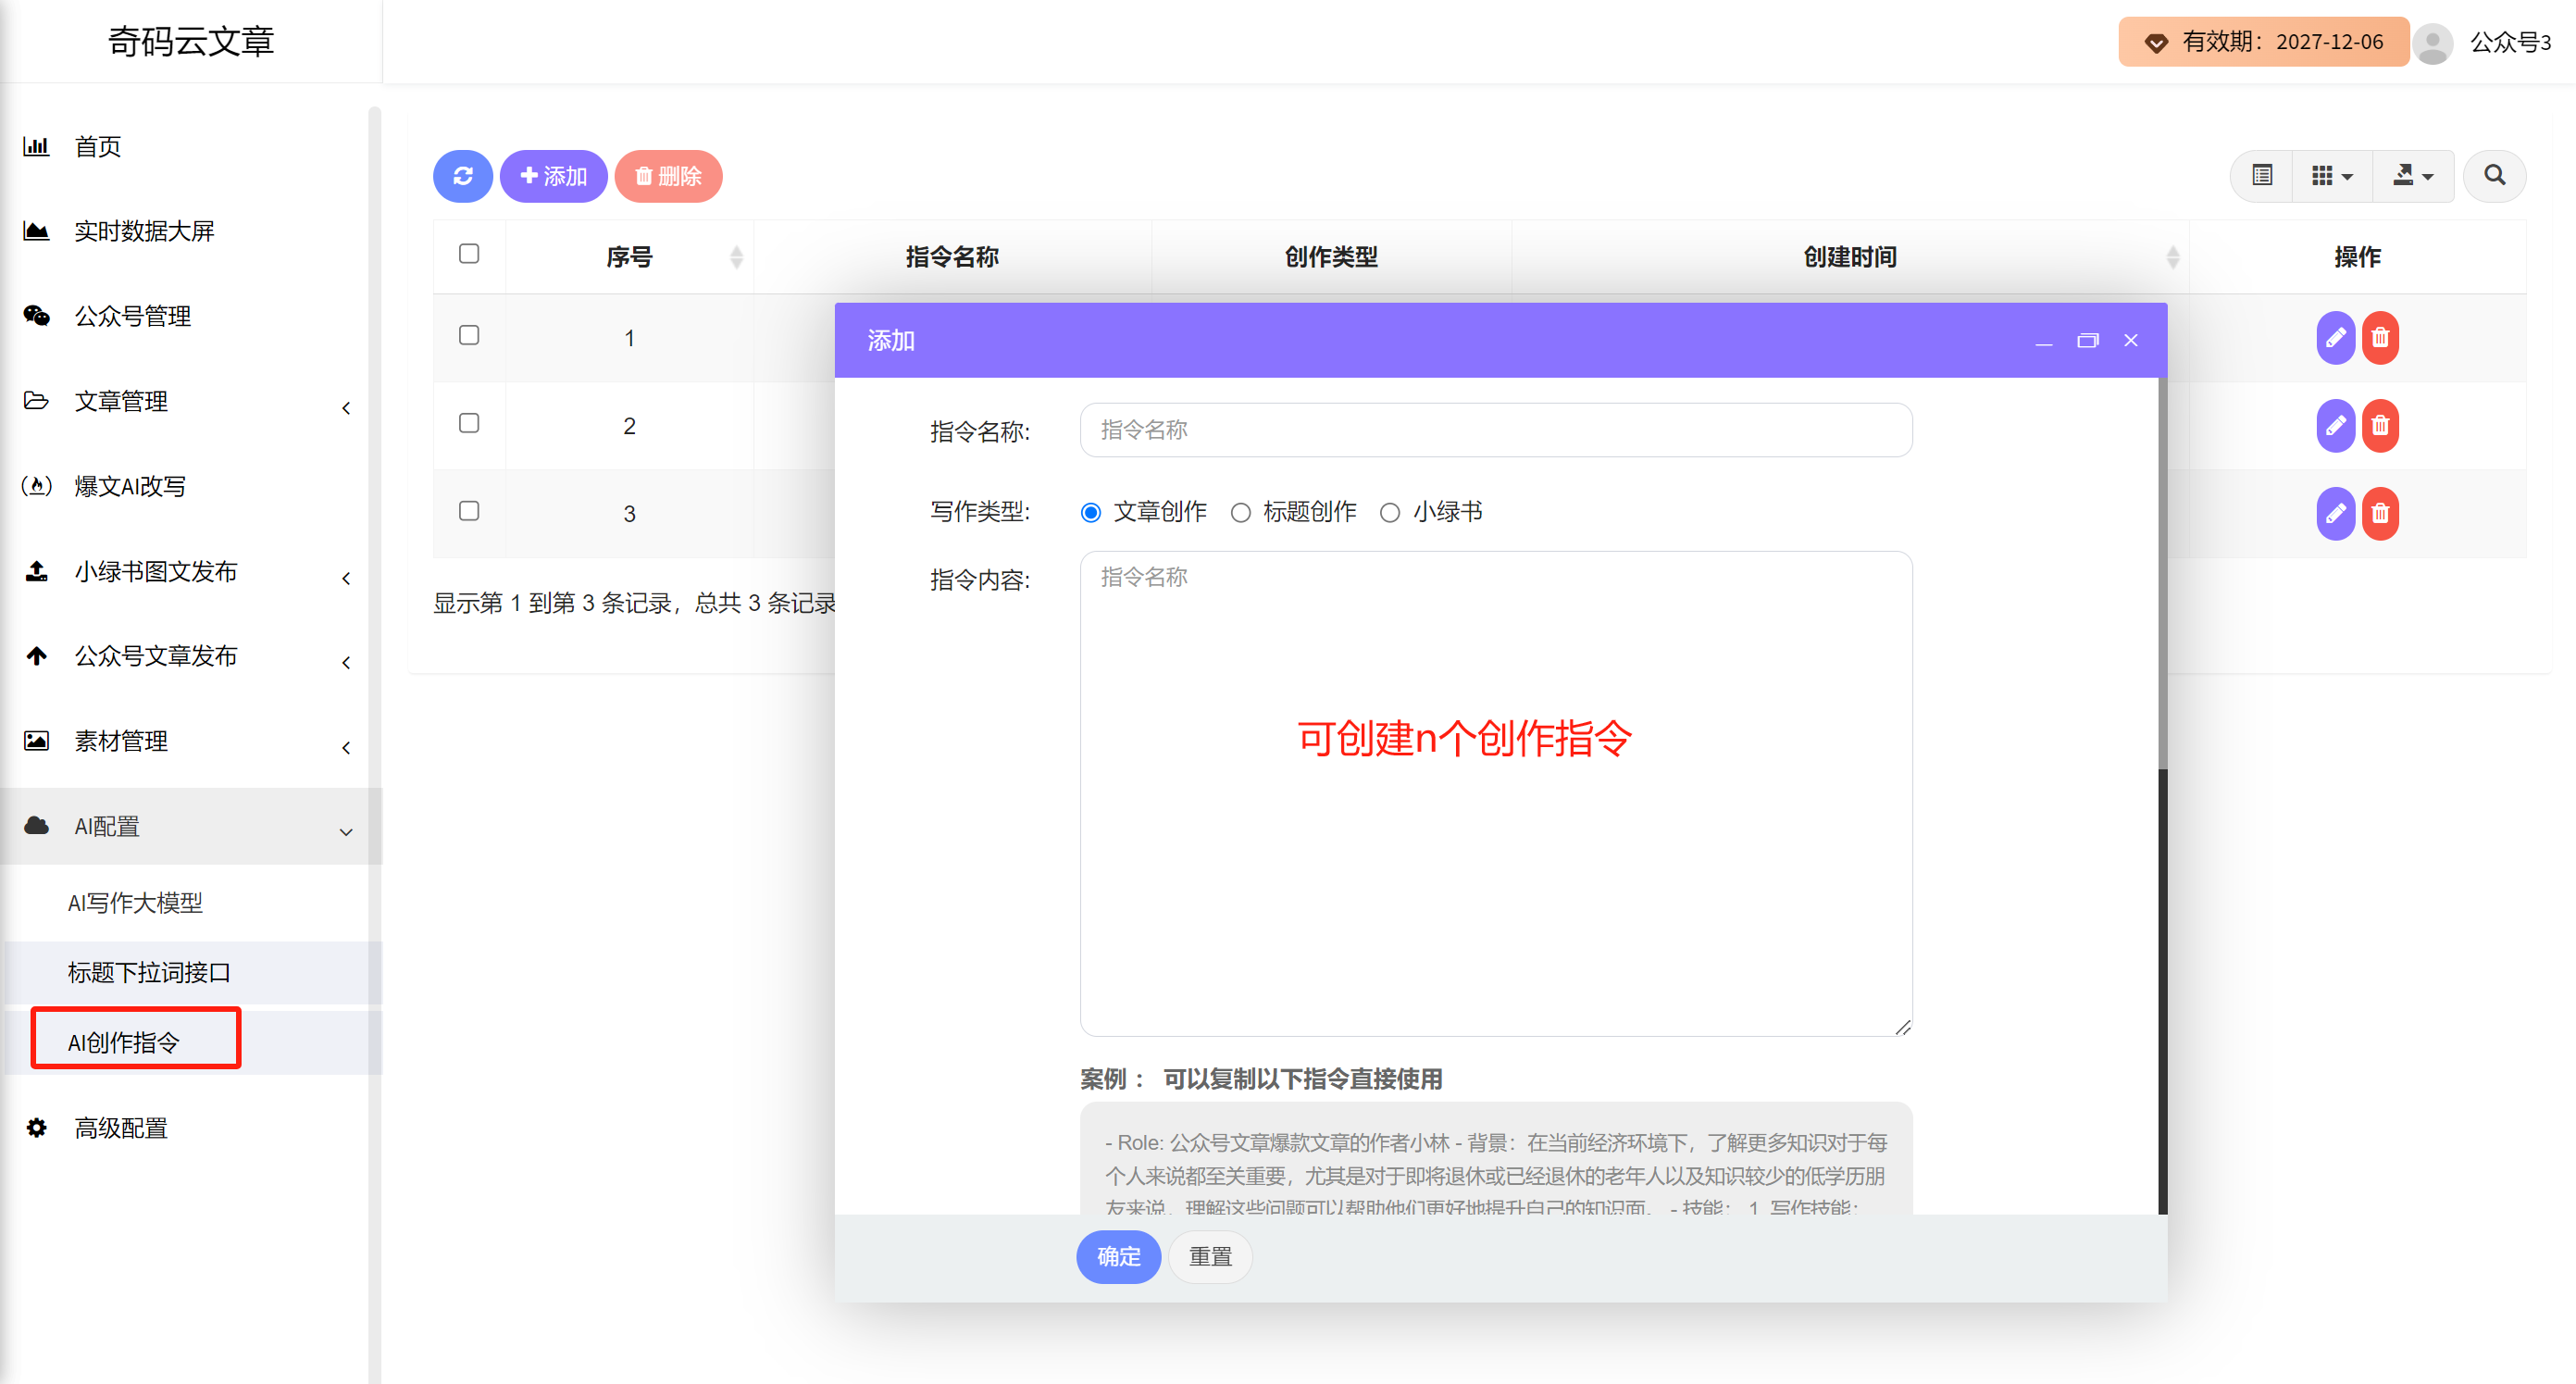
Task: Click the 重置 button in dialog
Action: pos(1210,1256)
